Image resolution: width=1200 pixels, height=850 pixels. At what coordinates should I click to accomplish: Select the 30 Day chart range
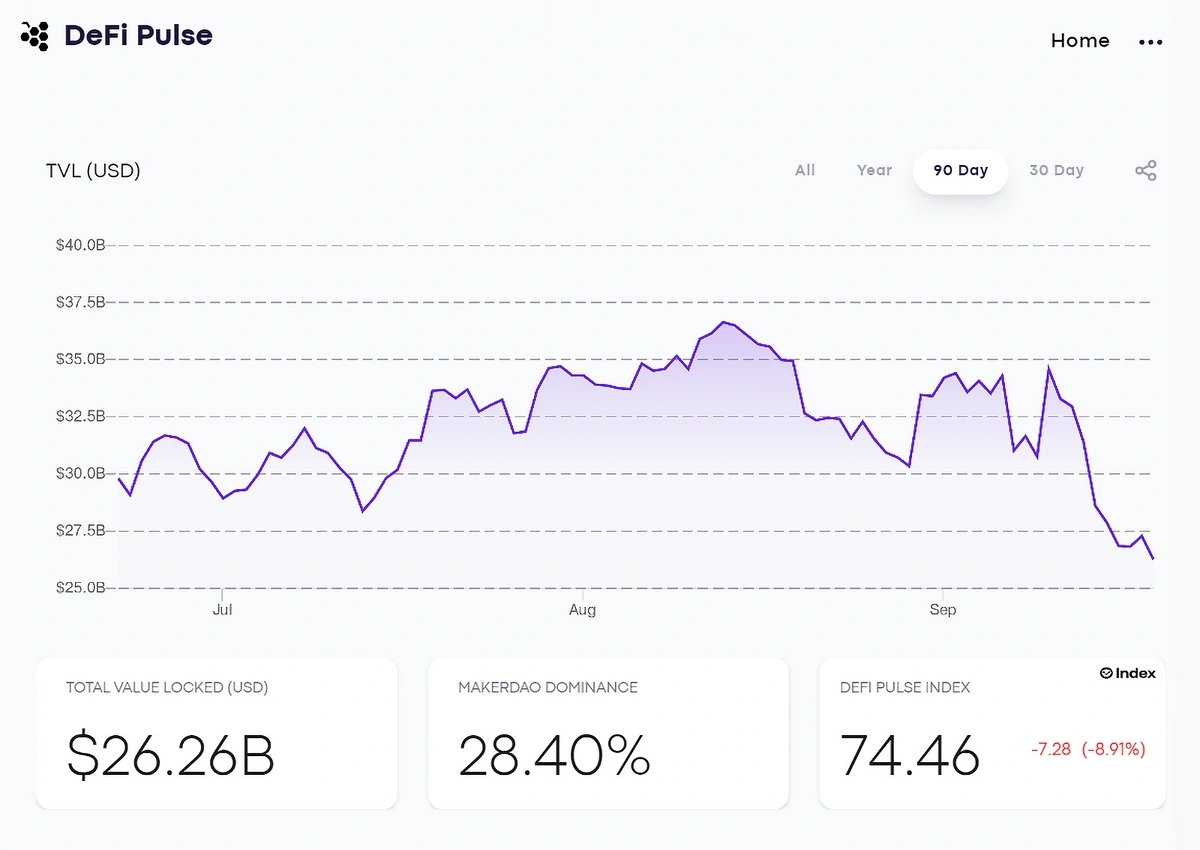[x=1056, y=170]
